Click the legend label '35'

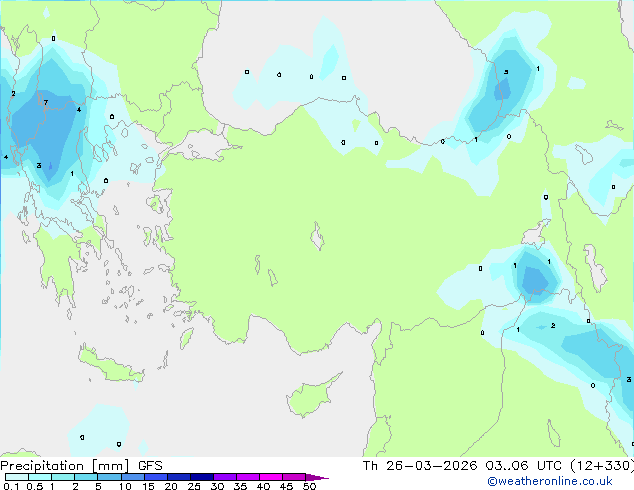tap(240, 486)
